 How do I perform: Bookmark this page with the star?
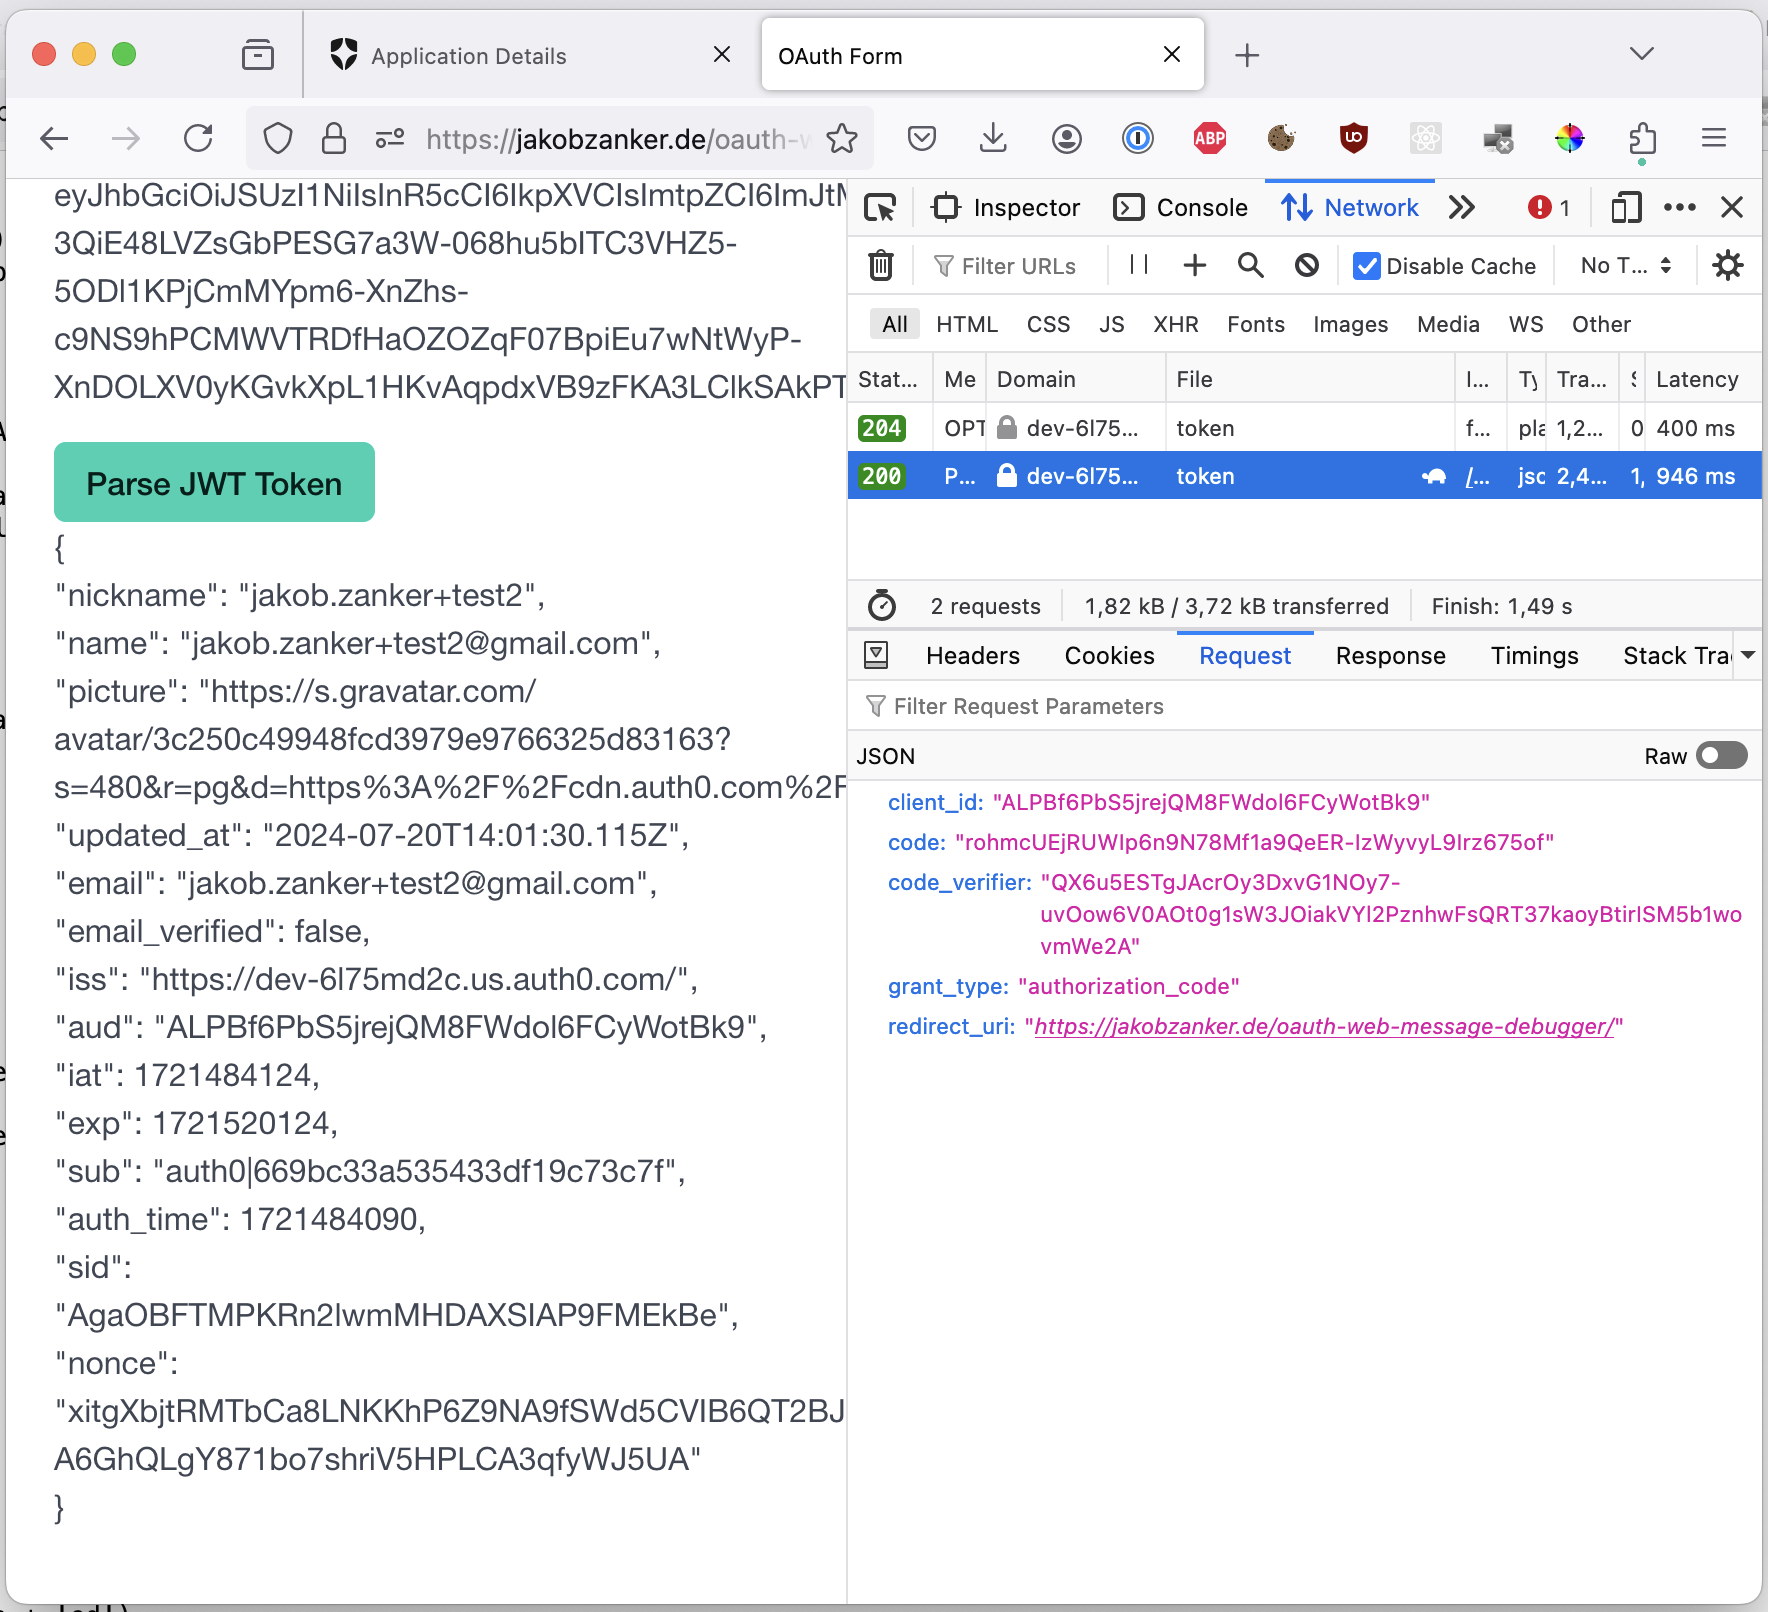842,138
